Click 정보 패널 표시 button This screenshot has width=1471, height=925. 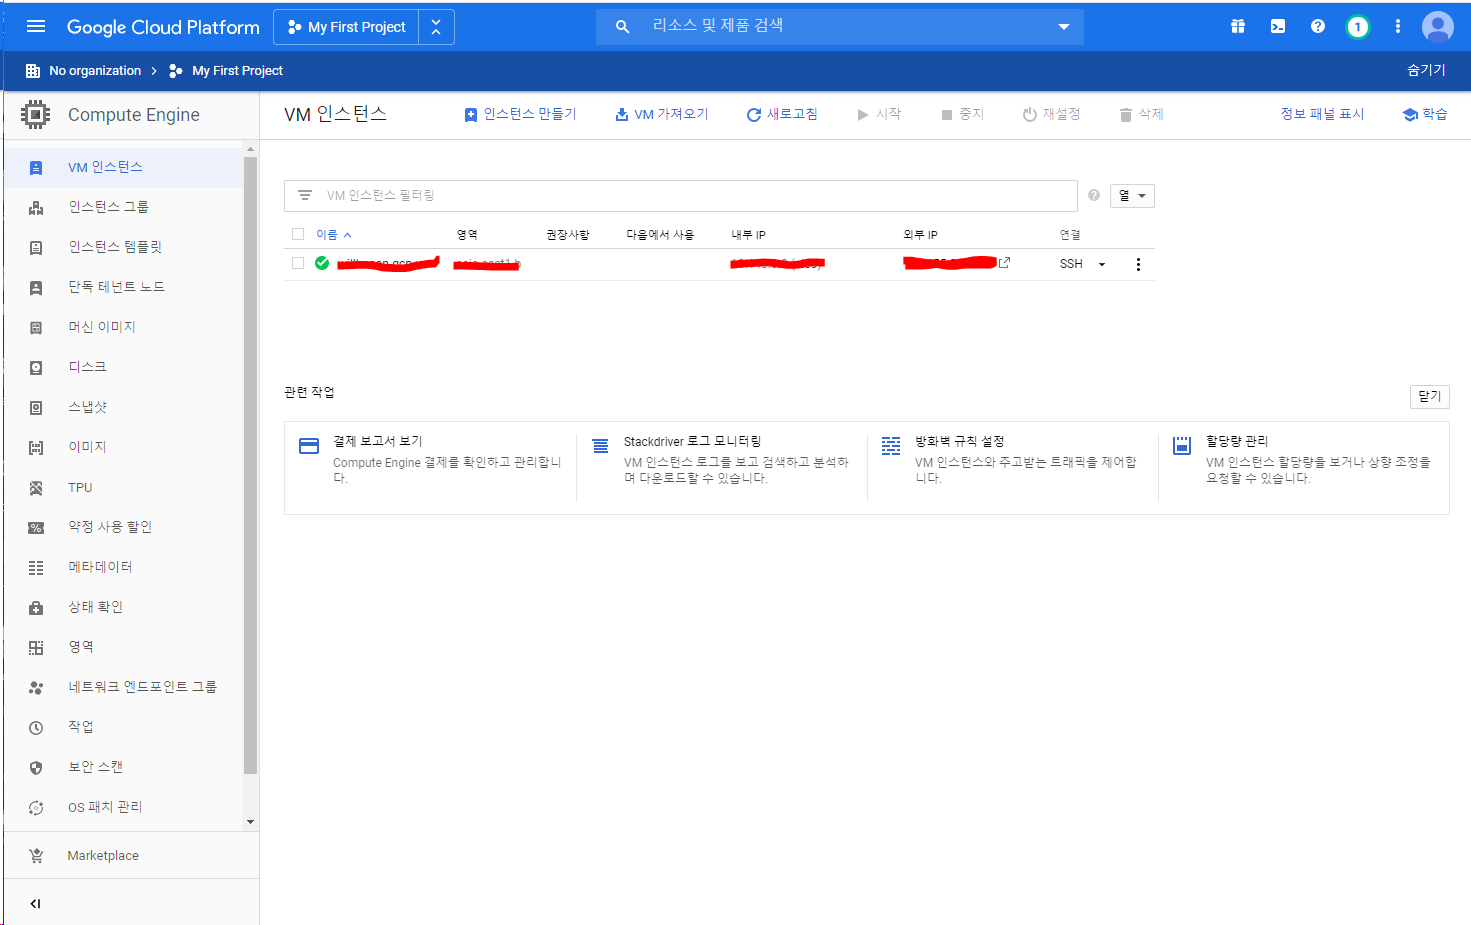1322,114
